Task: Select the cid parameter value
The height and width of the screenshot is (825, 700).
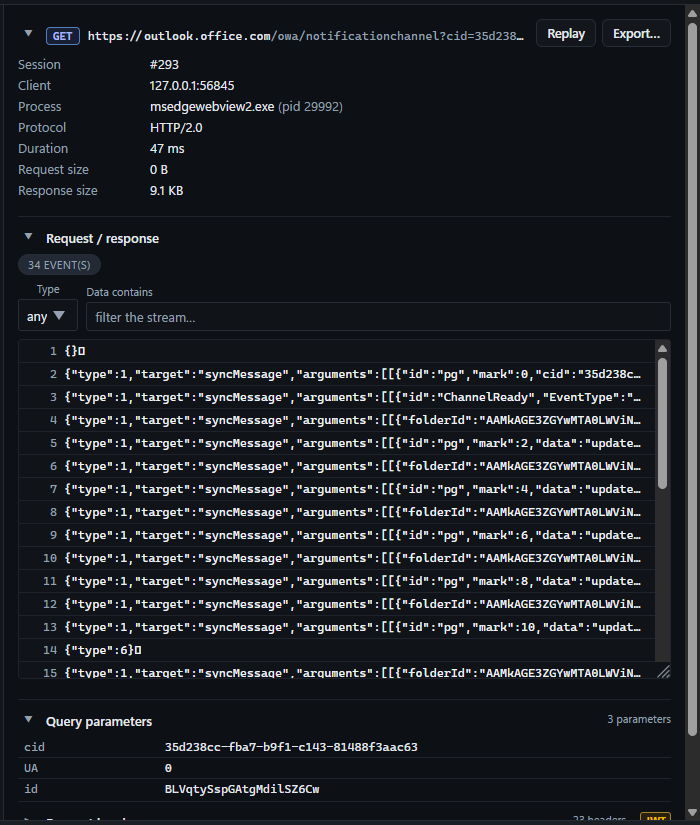Action: click(291, 747)
